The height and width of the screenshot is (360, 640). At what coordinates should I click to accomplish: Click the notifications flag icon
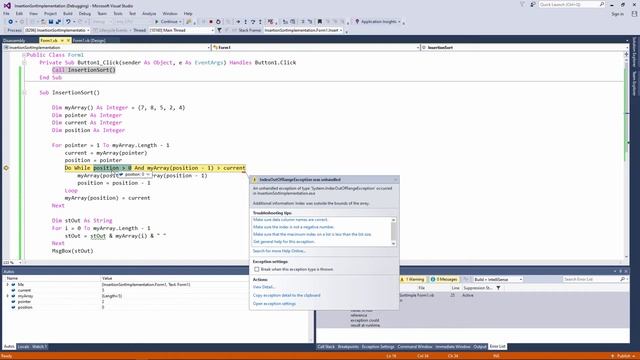522,4
